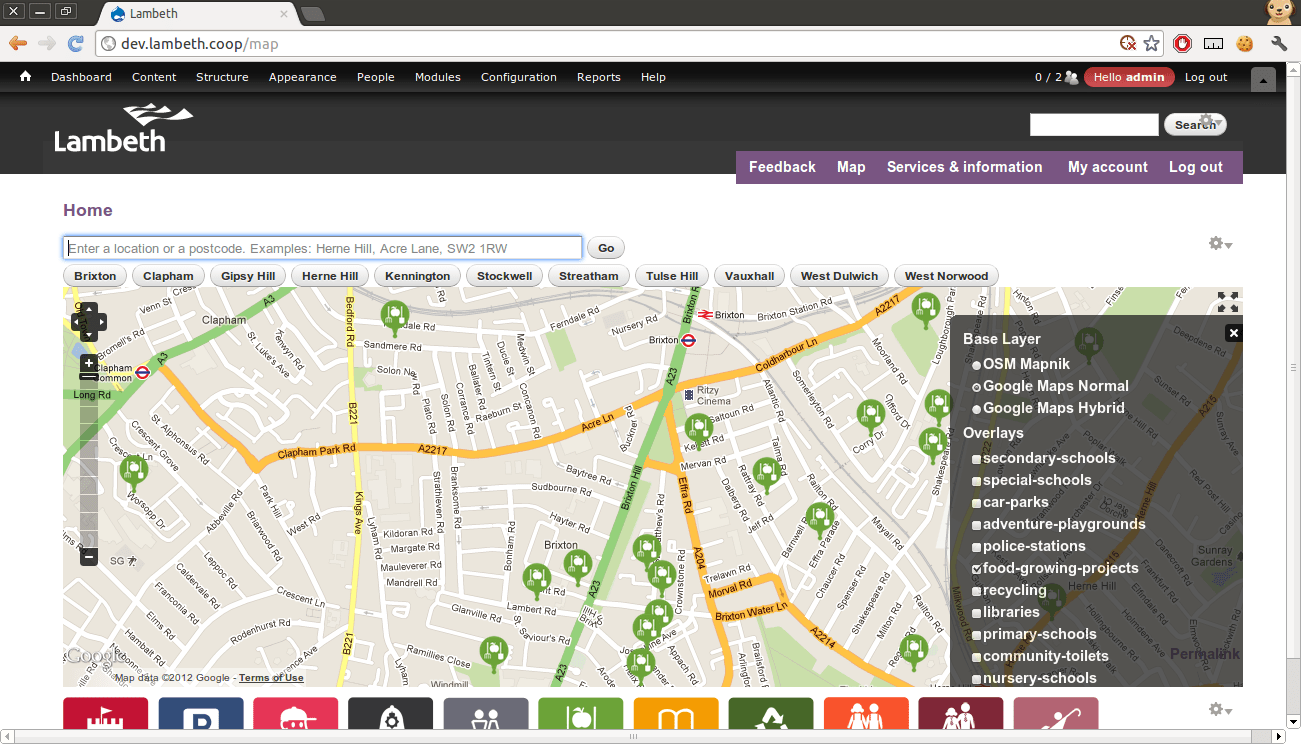Enable the car-parks overlay

[977, 503]
